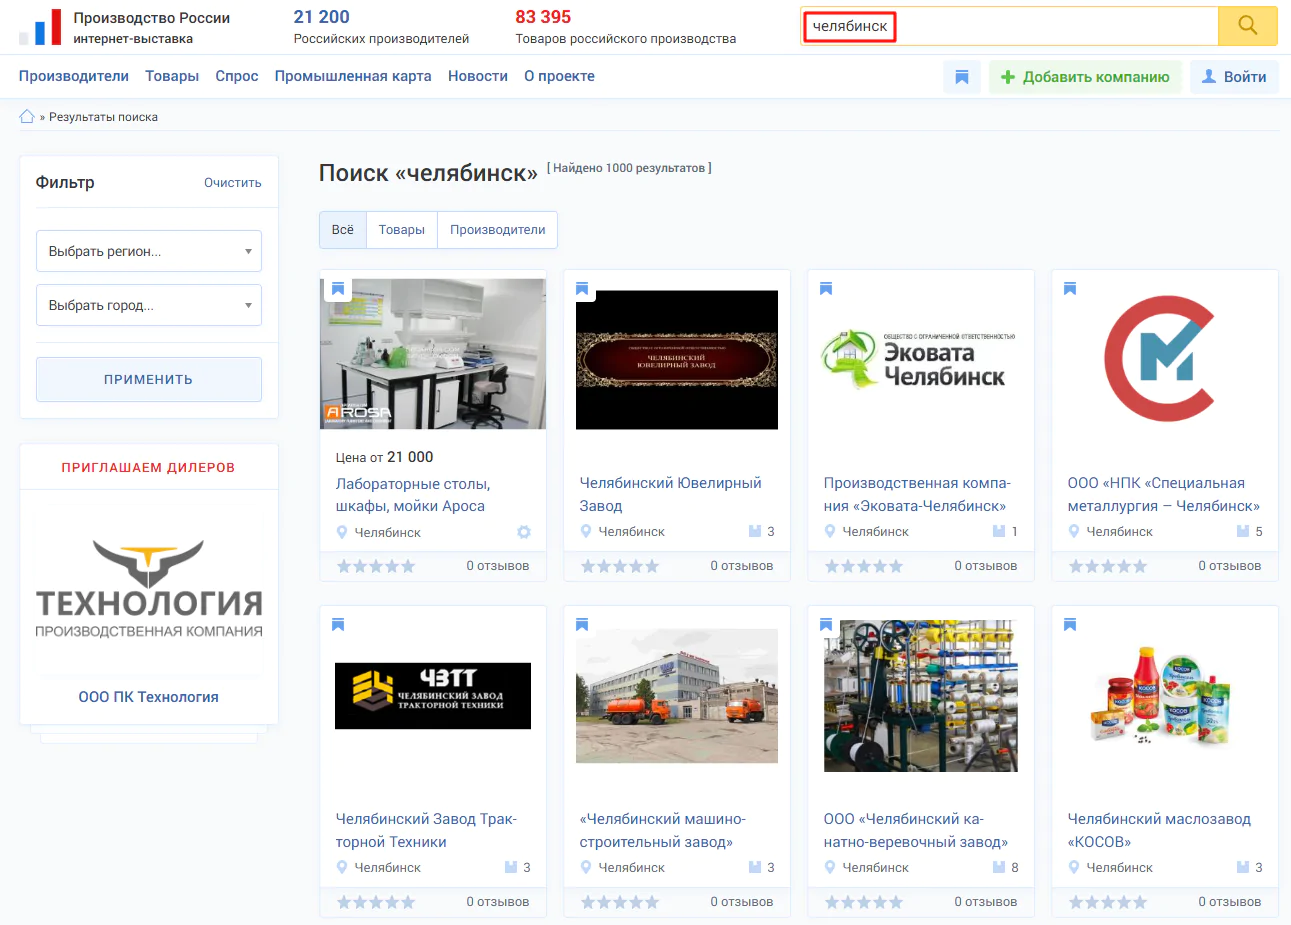This screenshot has height=925, width=1291.
Task: Open Лабораторные столы, шкафы, мойки Ароса link
Action: 413,495
